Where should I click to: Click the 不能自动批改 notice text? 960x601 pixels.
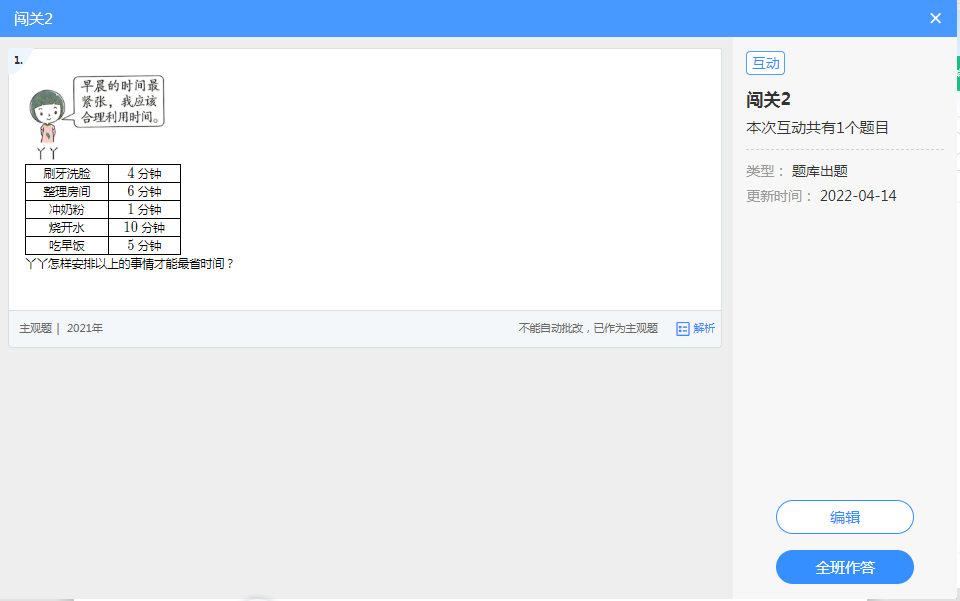tap(588, 328)
